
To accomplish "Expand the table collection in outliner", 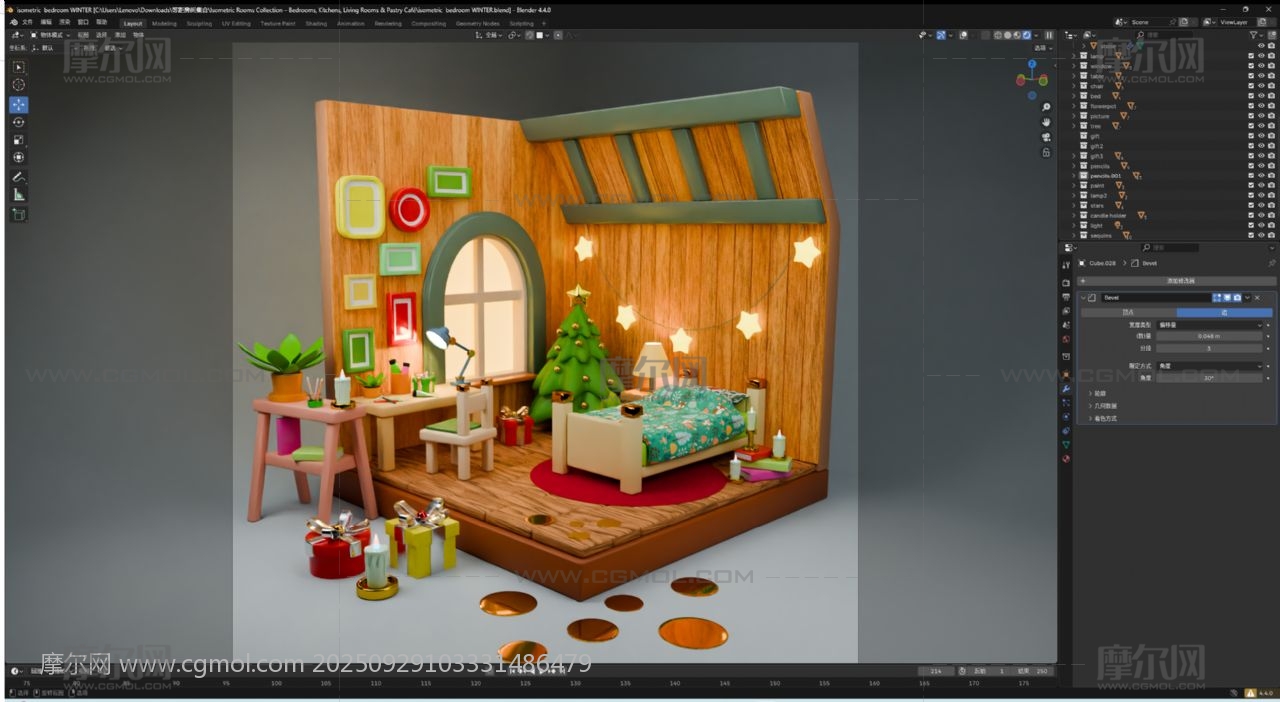I will (1074, 76).
